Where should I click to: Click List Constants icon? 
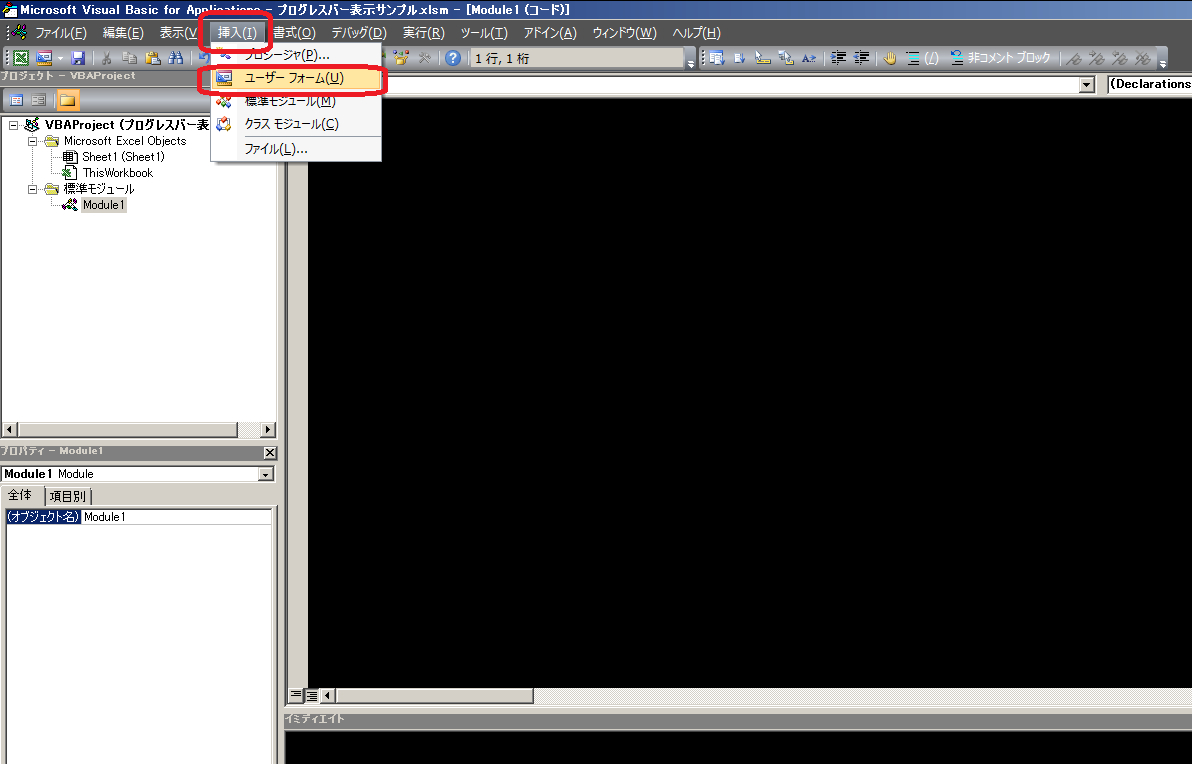pyautogui.click(x=739, y=58)
